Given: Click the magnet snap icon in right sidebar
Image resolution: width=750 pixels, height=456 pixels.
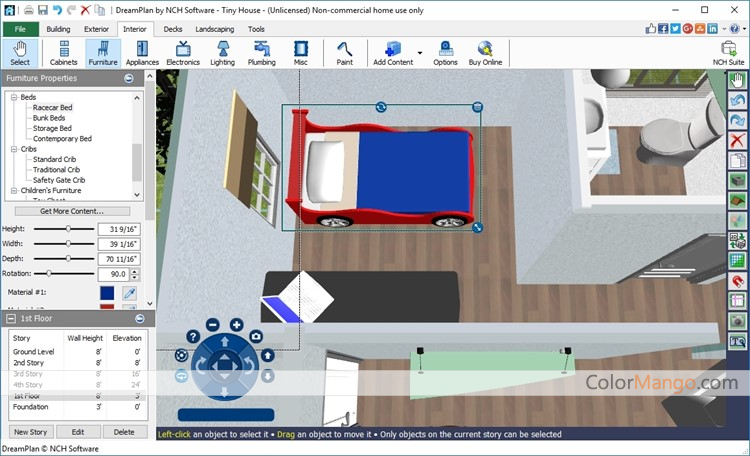Looking at the screenshot, I should click(737, 281).
